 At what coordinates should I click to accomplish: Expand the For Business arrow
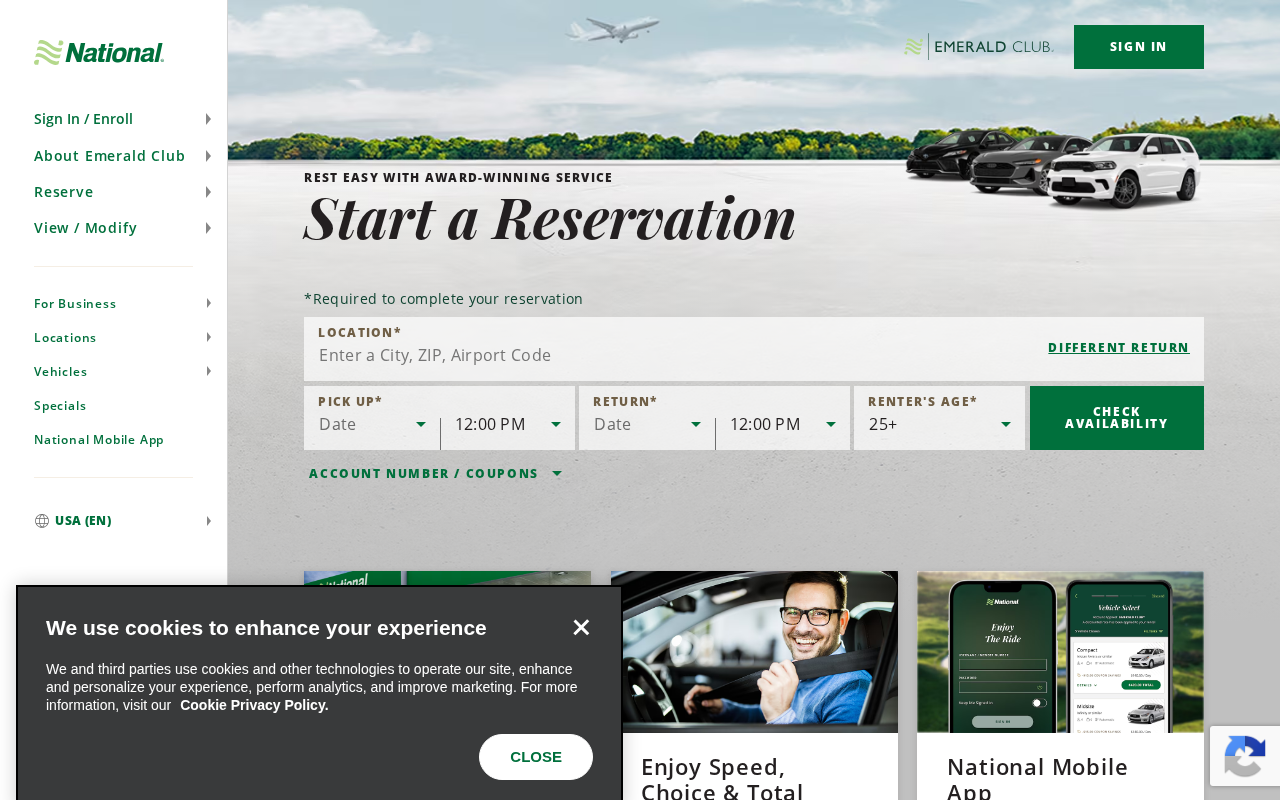[x=208, y=303]
